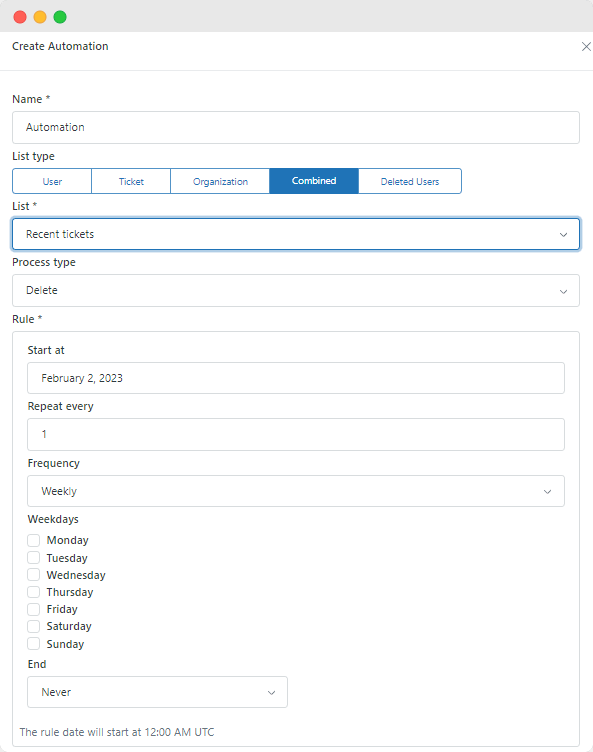Image resolution: width=593 pixels, height=752 pixels.
Task: Close the Create Automation dialog
Action: tap(586, 47)
